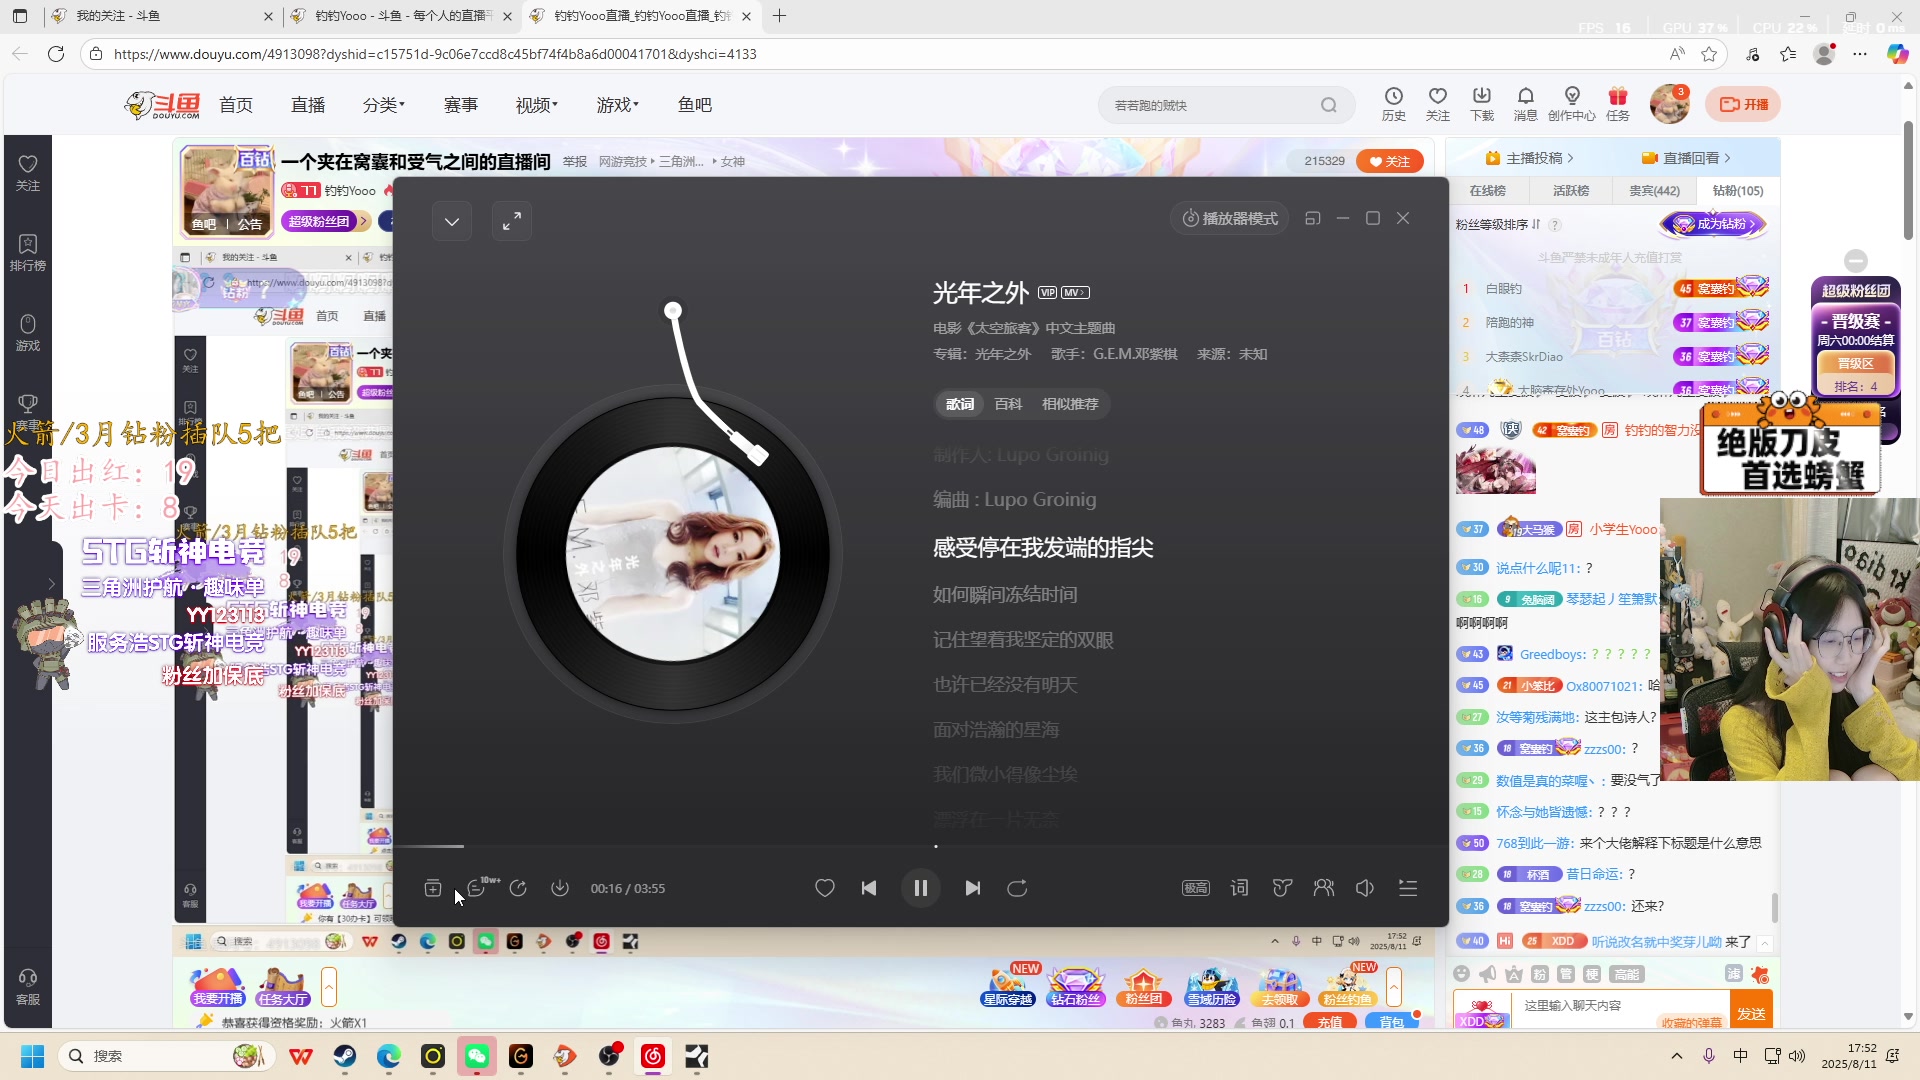Expand music player to fullscreen

click(x=511, y=221)
